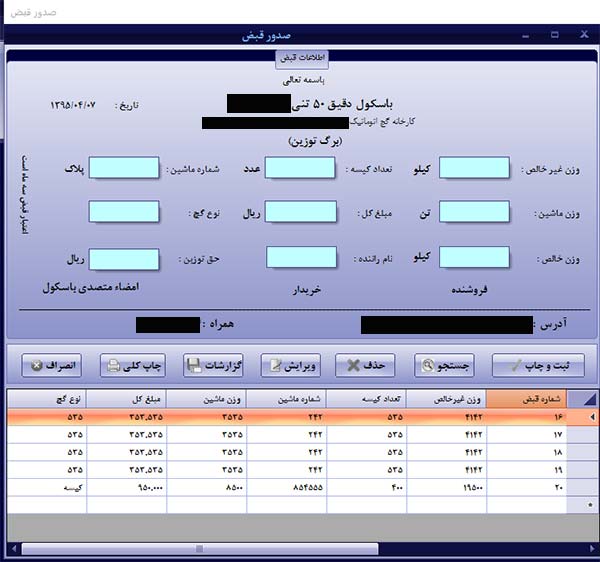Click the bag count (تعداد کیسه) field

(301, 169)
